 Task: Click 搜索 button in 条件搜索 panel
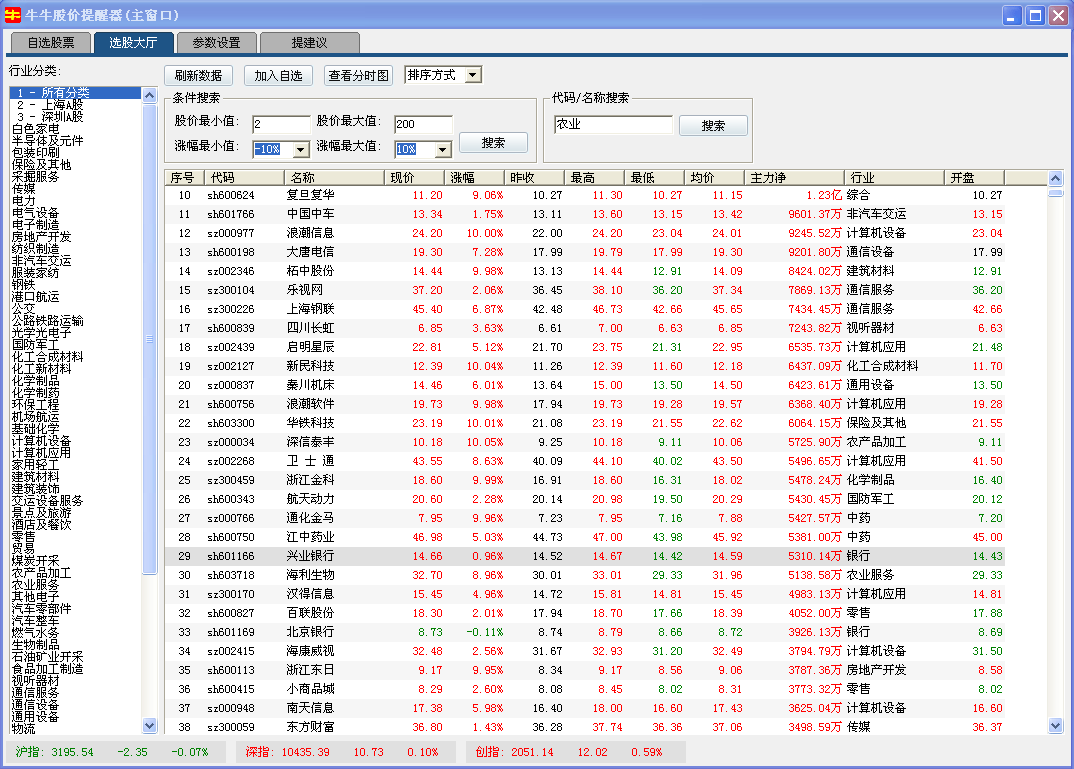tap(493, 143)
